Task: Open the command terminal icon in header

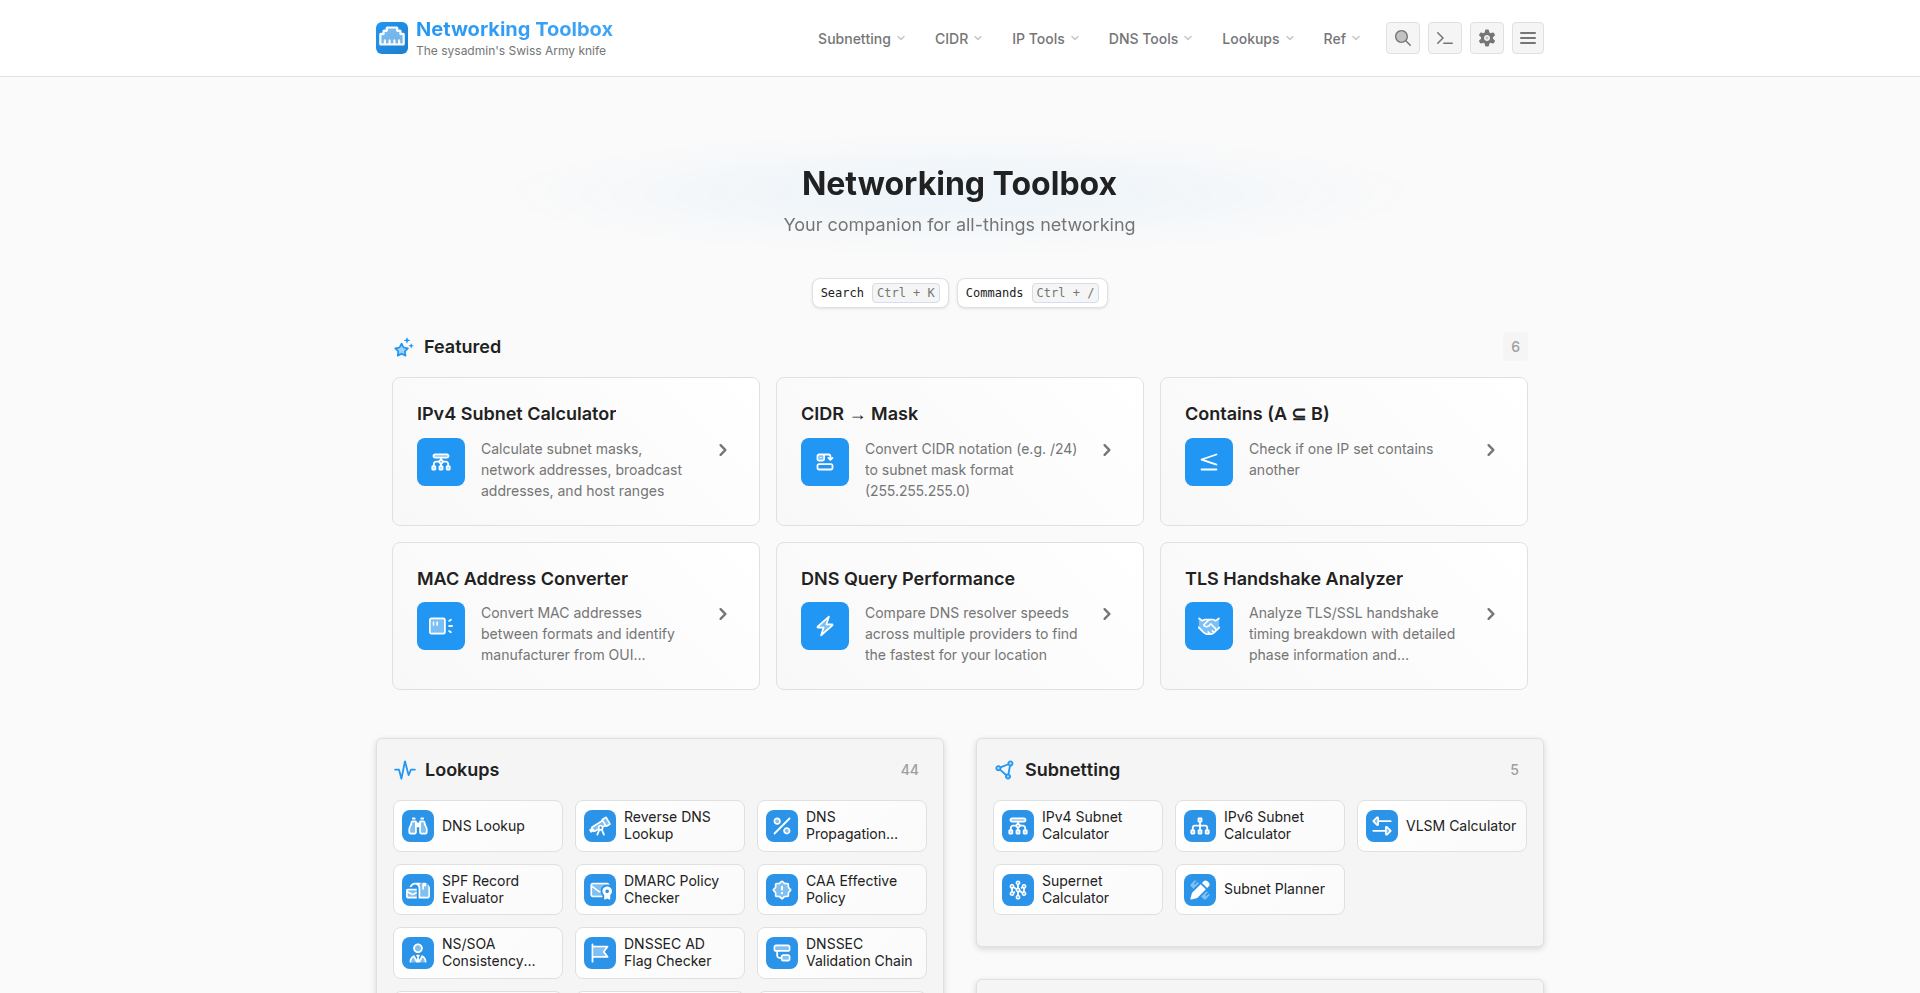Action: [1445, 38]
